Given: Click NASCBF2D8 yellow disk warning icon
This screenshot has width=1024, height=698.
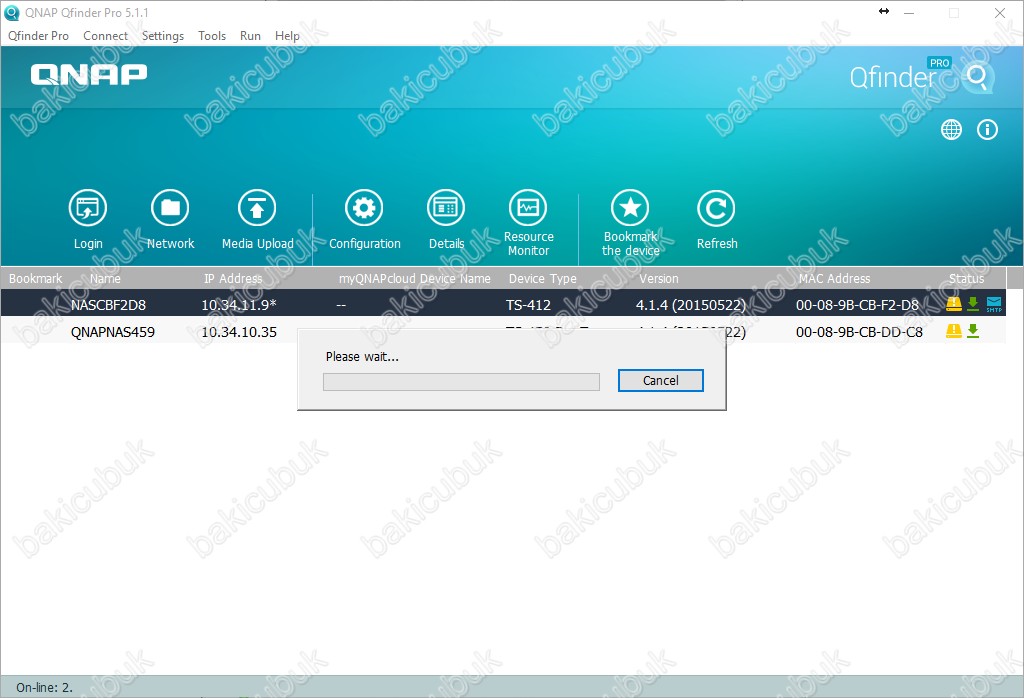Looking at the screenshot, I should [953, 304].
